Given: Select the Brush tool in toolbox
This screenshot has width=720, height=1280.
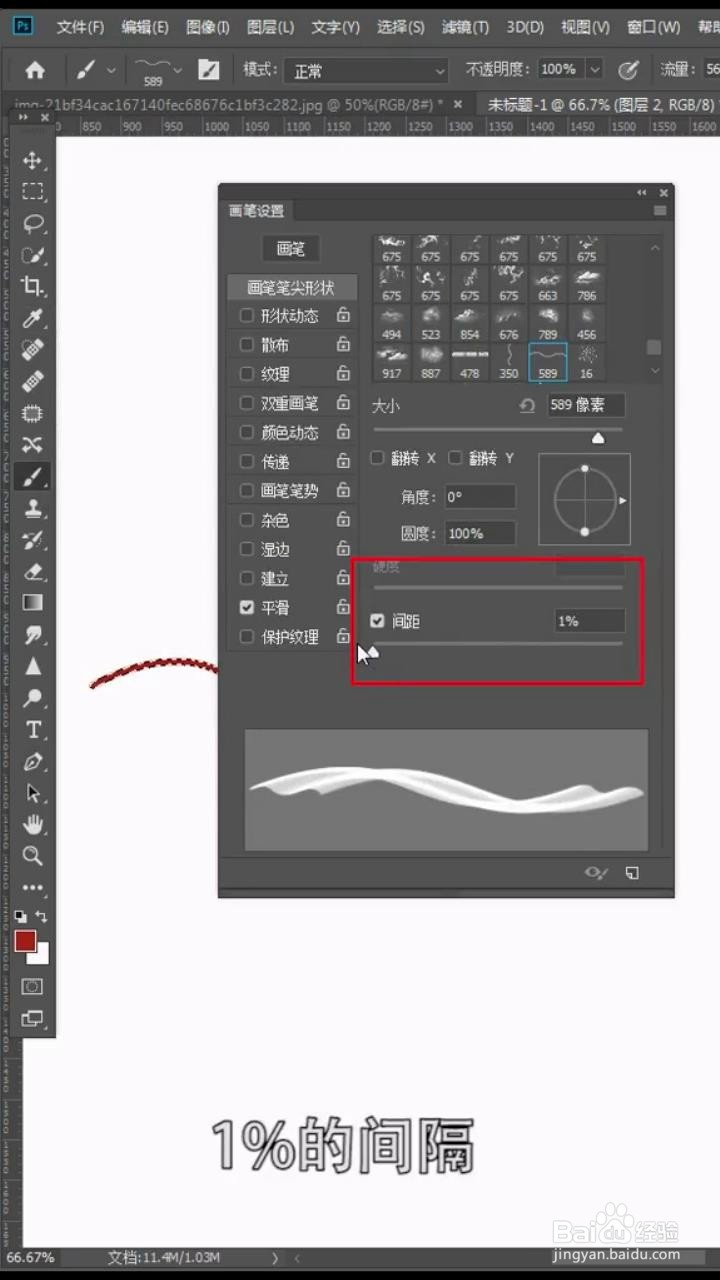Looking at the screenshot, I should coord(33,476).
